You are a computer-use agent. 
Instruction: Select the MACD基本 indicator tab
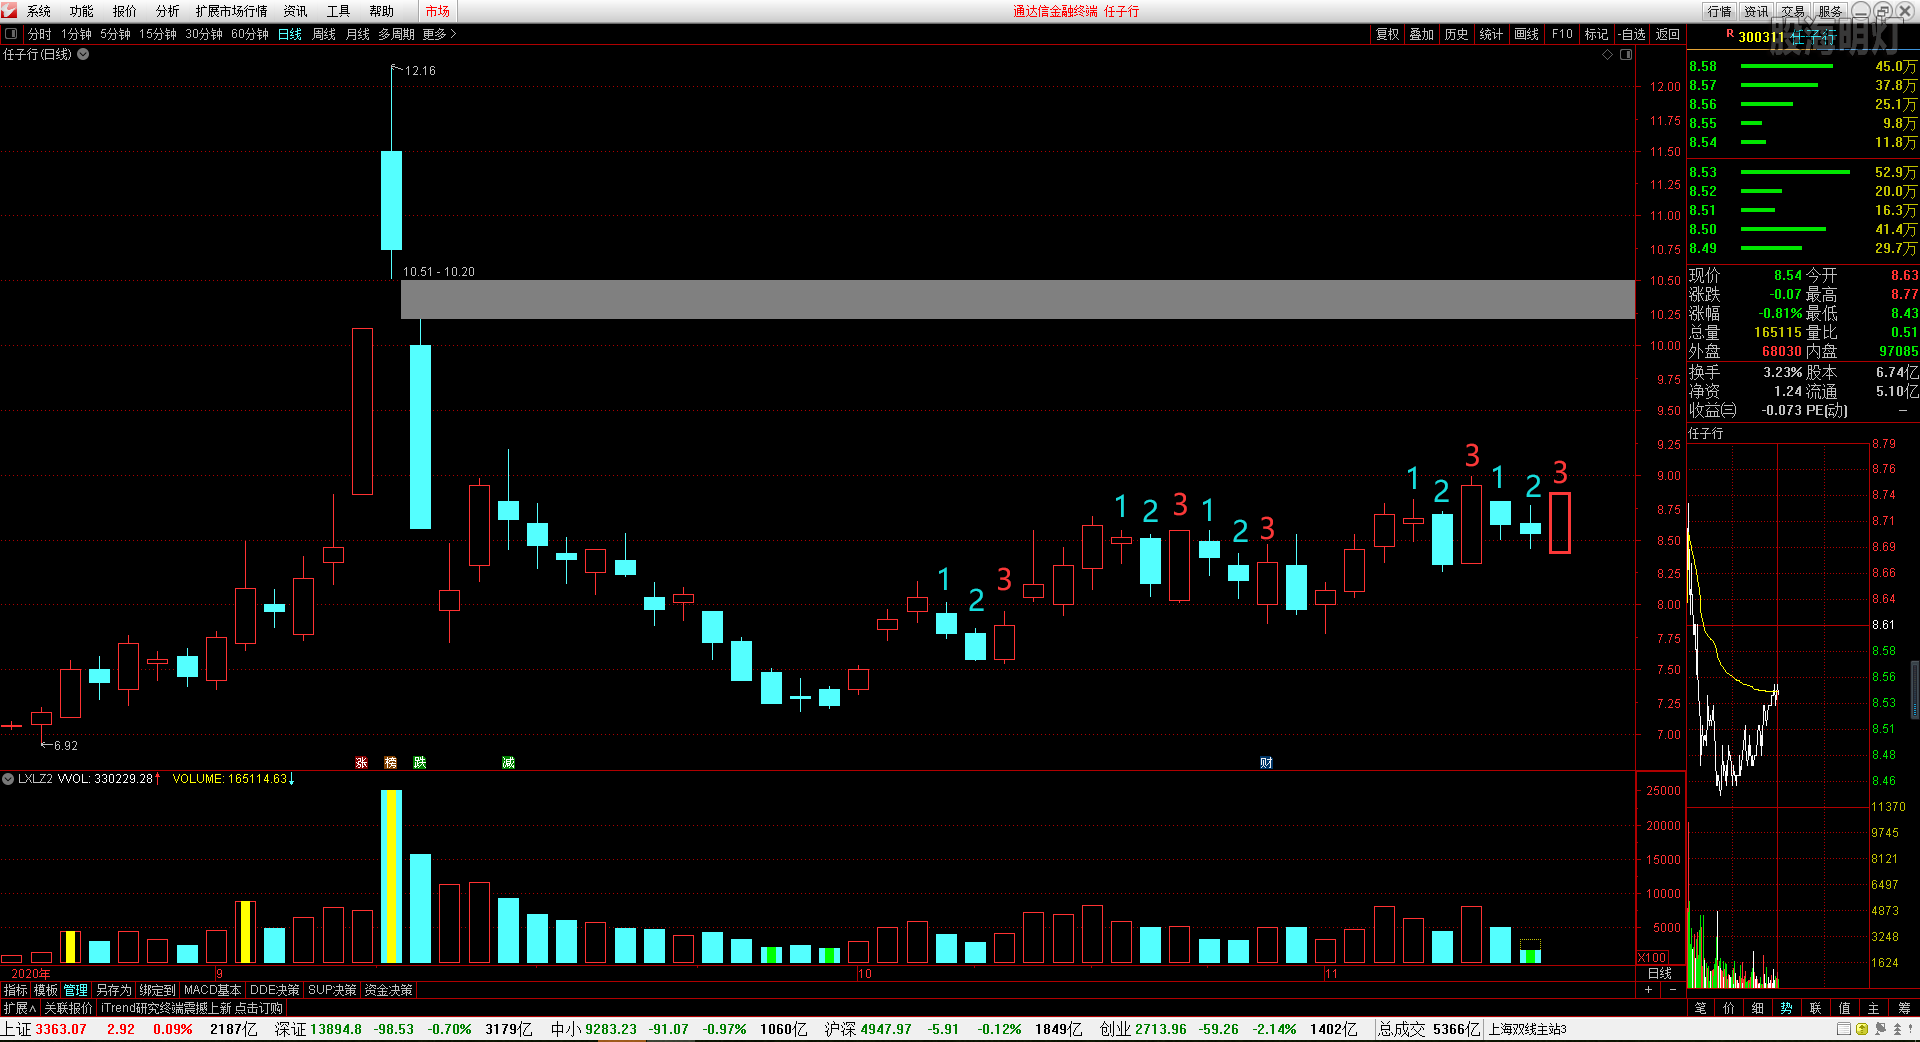click(x=212, y=990)
